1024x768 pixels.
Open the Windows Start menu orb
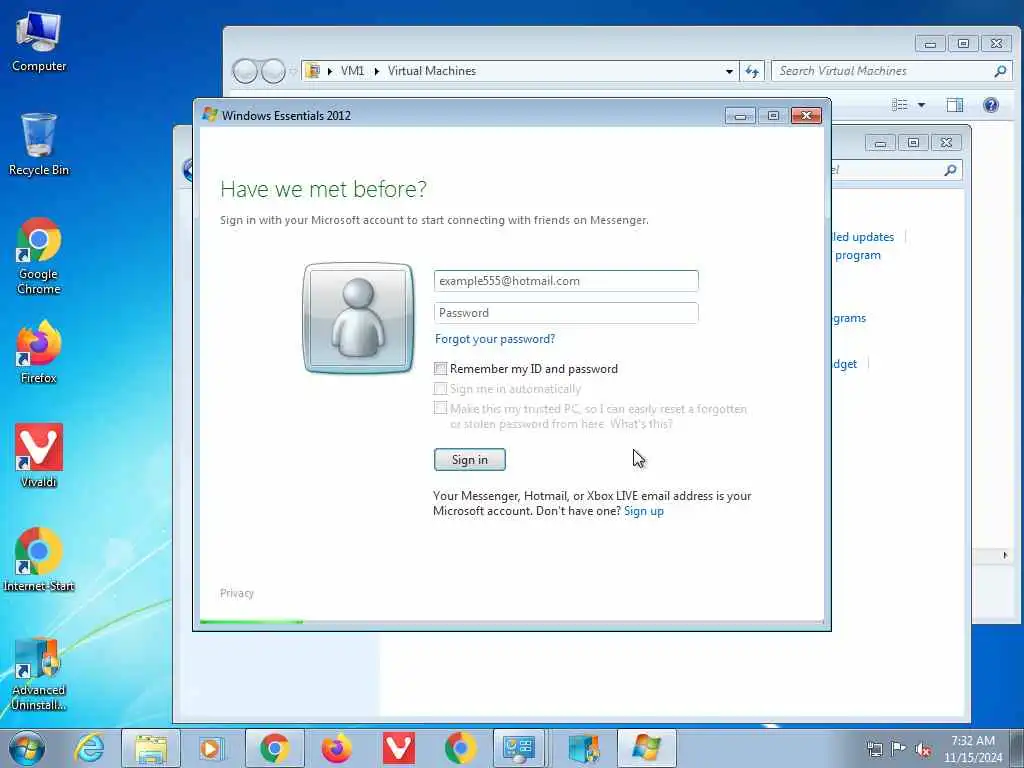(27, 748)
